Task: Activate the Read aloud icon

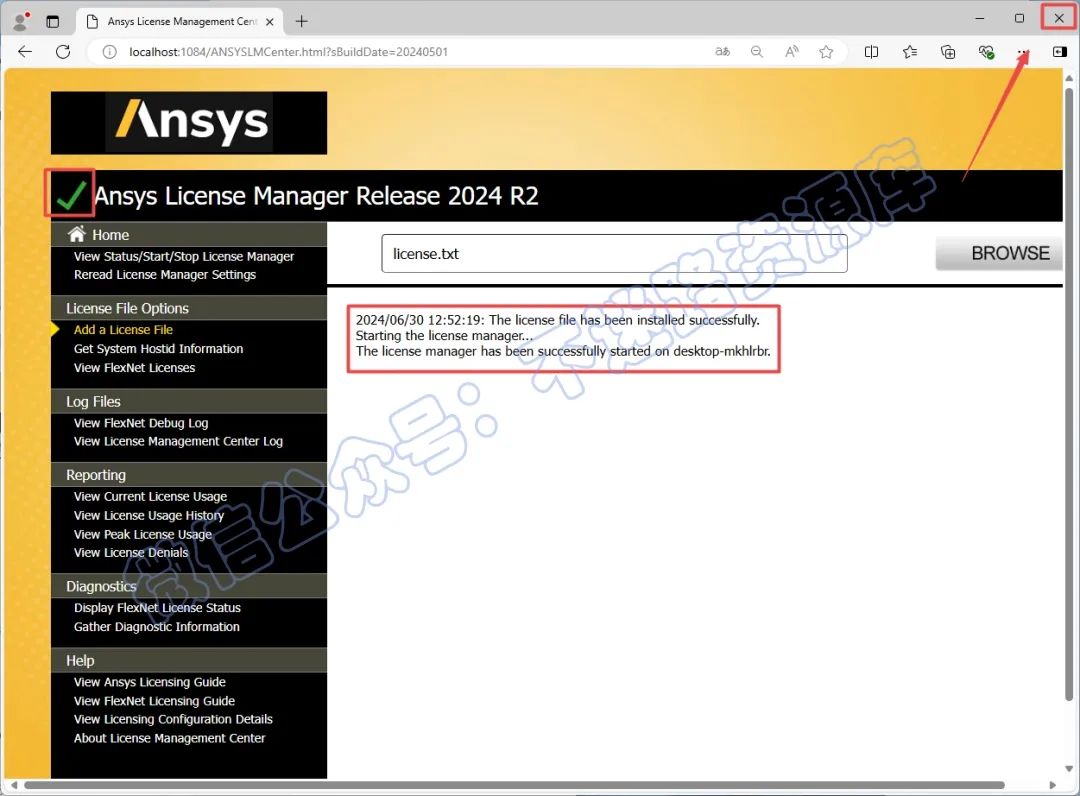Action: tap(792, 52)
